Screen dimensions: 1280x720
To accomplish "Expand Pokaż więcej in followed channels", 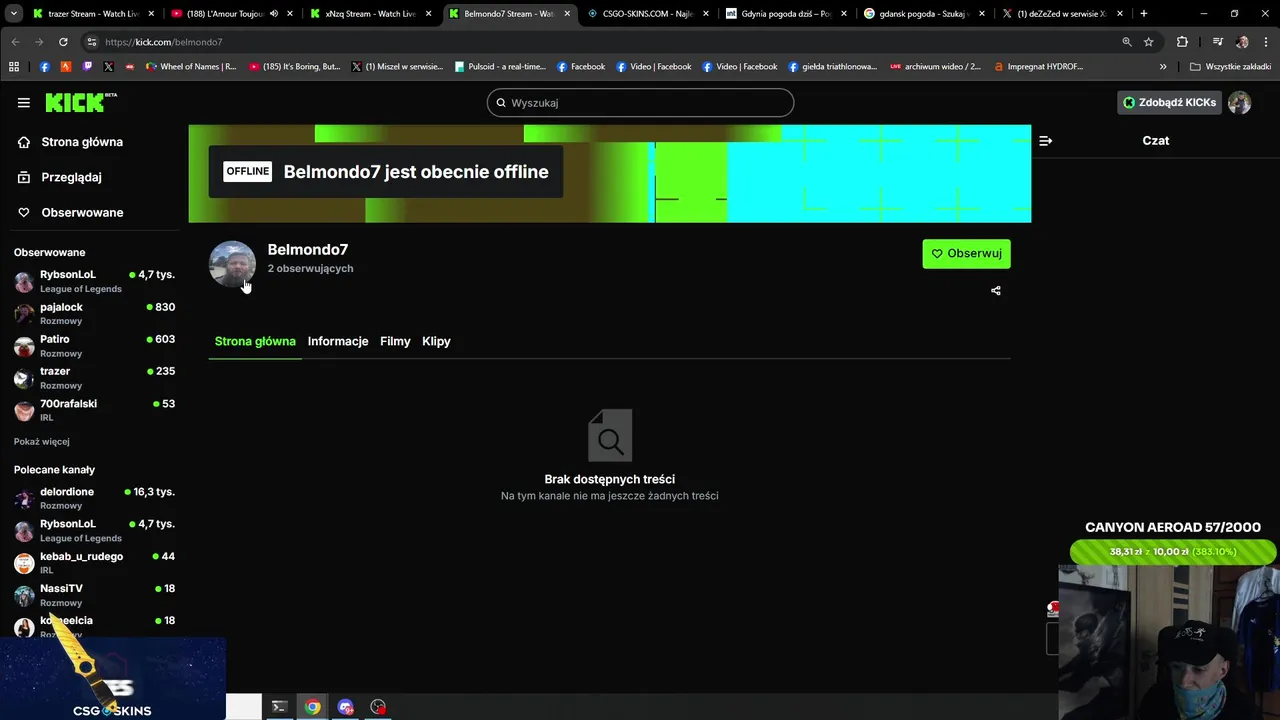I will [x=42, y=441].
